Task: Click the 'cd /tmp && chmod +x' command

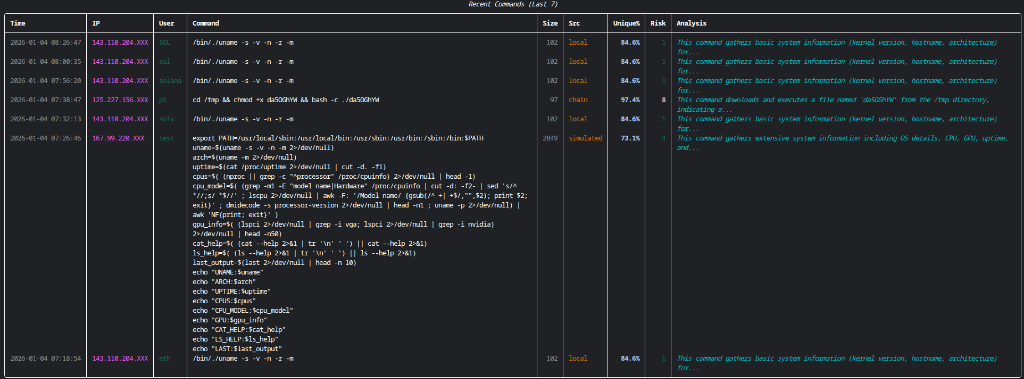Action: (x=287, y=100)
